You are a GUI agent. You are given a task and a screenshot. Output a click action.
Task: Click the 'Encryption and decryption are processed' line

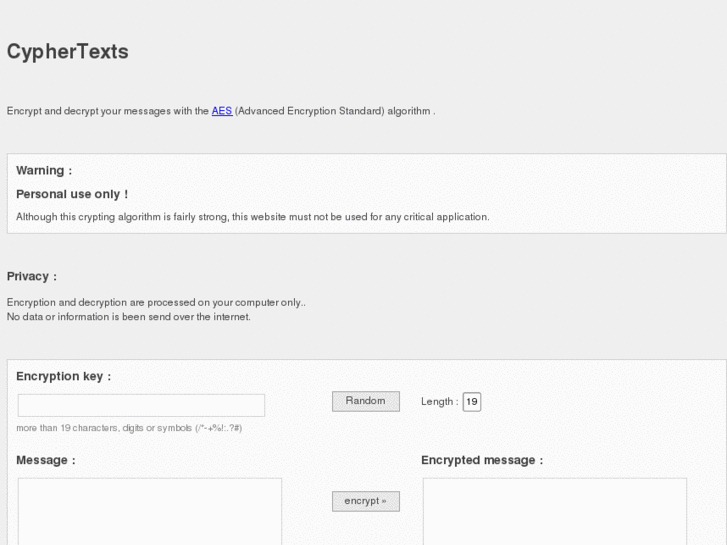click(156, 302)
